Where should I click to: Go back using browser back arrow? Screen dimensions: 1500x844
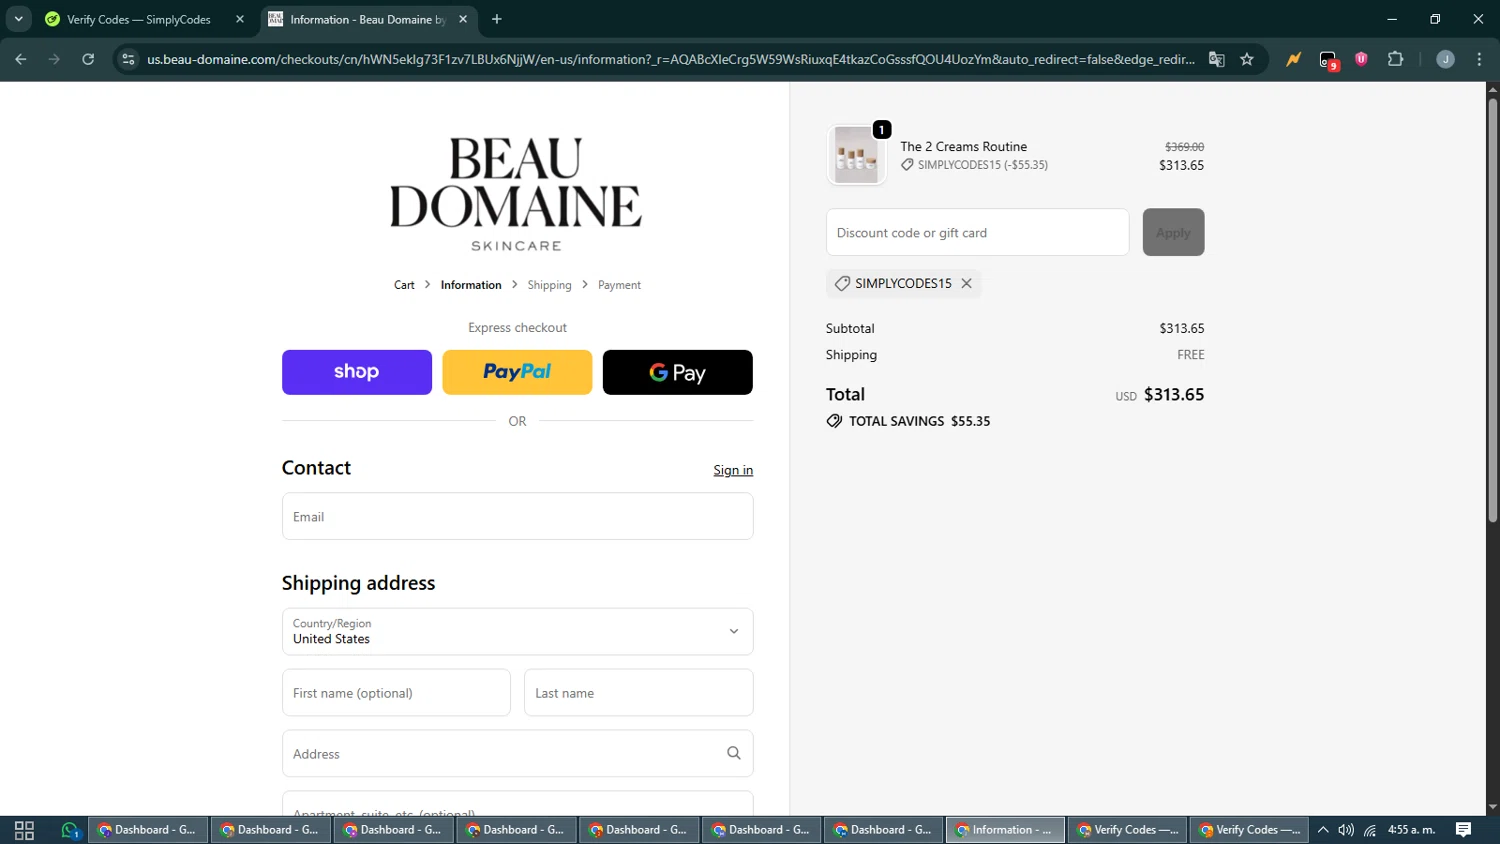(x=21, y=60)
